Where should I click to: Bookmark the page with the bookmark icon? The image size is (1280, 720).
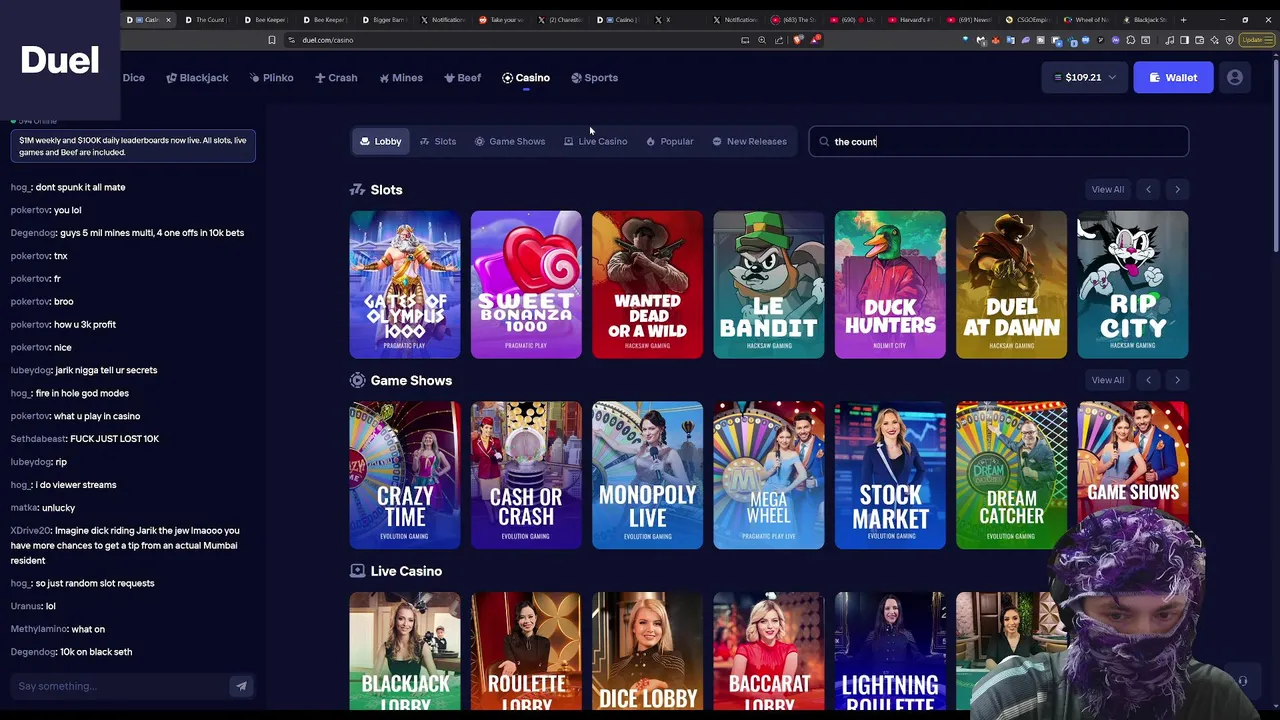pos(271,40)
